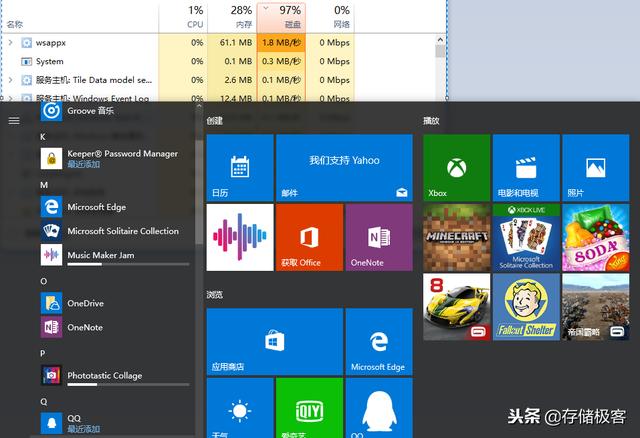Image resolution: width=640 pixels, height=438 pixels.
Task: Open the 电影和电视 tile
Action: [526, 168]
